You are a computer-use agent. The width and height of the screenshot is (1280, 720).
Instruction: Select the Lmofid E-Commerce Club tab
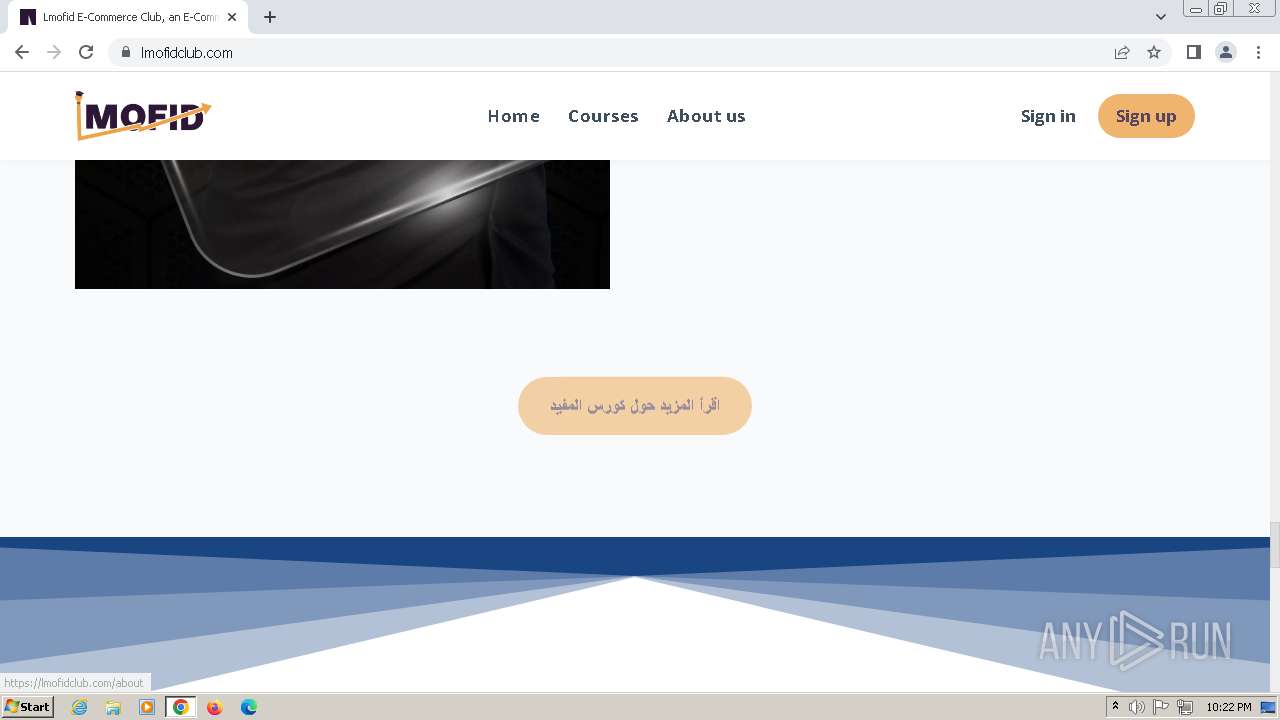coord(128,17)
